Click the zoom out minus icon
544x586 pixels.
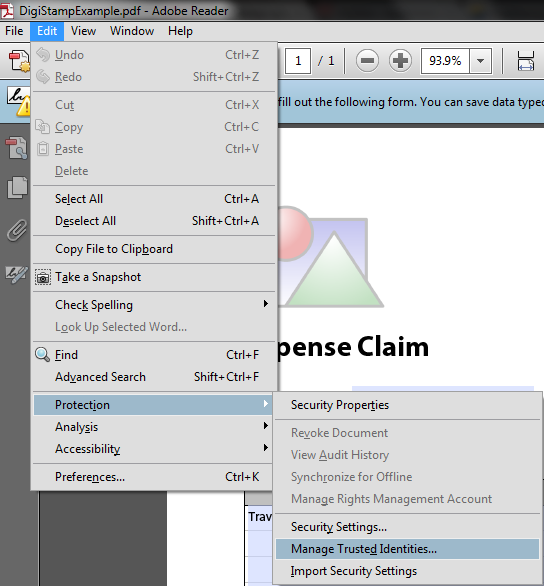[367, 61]
